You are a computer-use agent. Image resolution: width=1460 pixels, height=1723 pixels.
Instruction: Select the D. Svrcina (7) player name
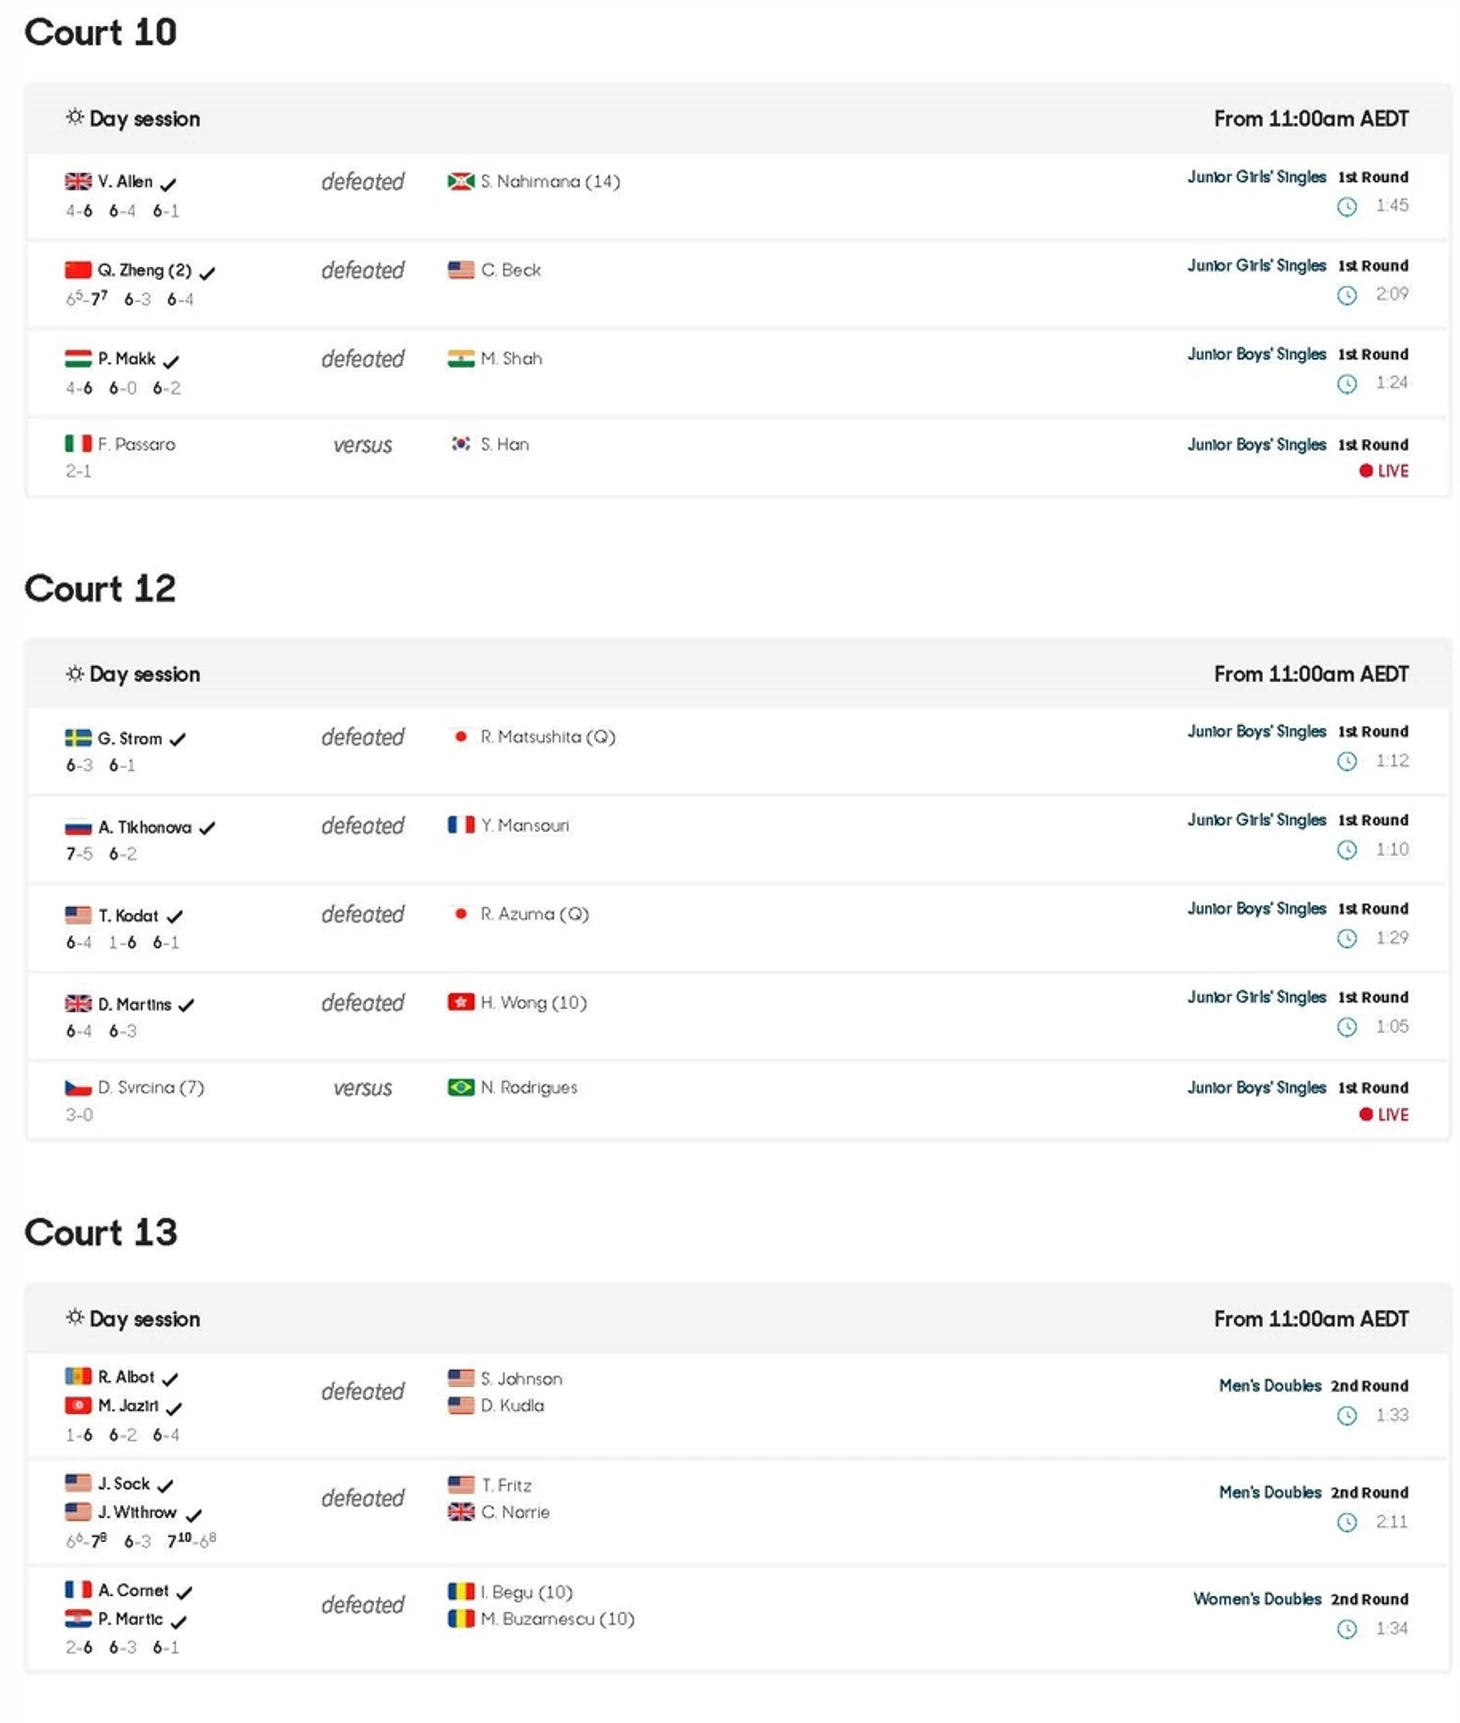click(151, 1087)
